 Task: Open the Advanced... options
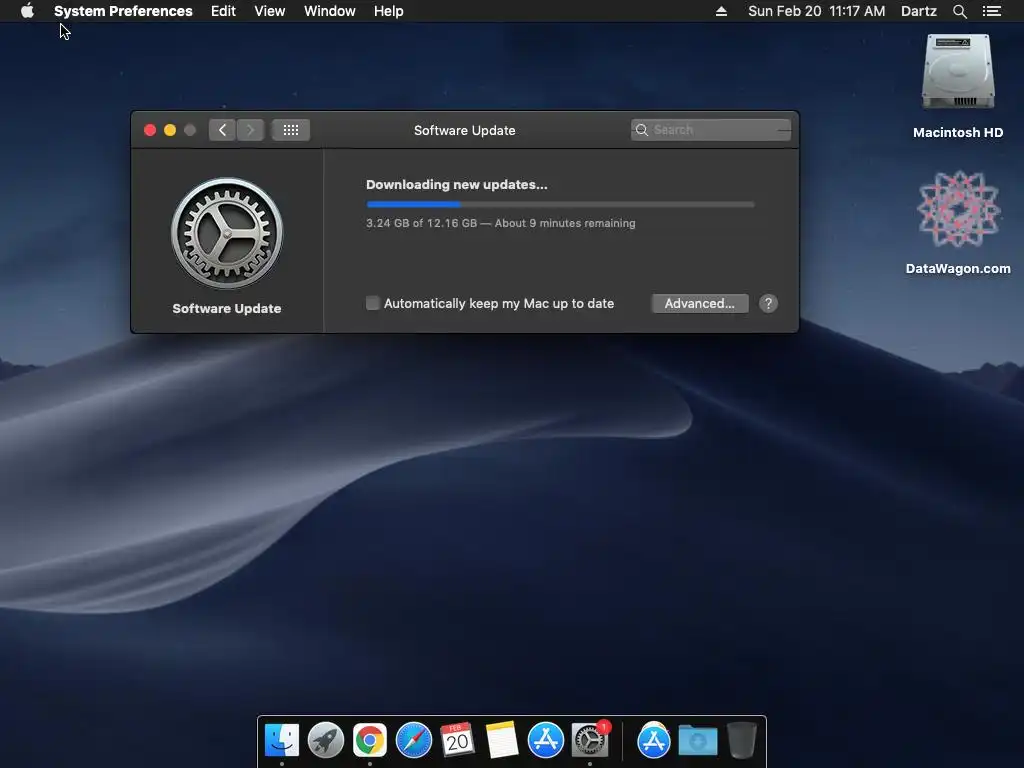[699, 303]
